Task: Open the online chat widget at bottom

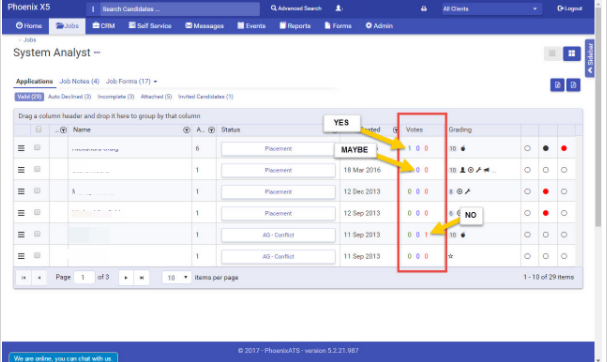Action: (x=63, y=358)
